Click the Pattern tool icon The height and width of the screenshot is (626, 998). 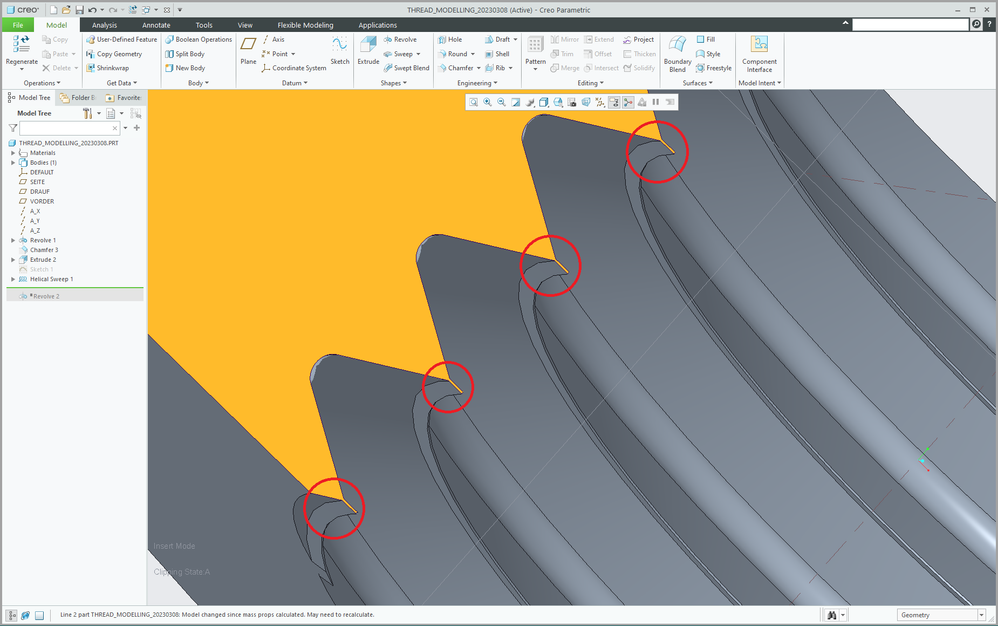pyautogui.click(x=535, y=46)
